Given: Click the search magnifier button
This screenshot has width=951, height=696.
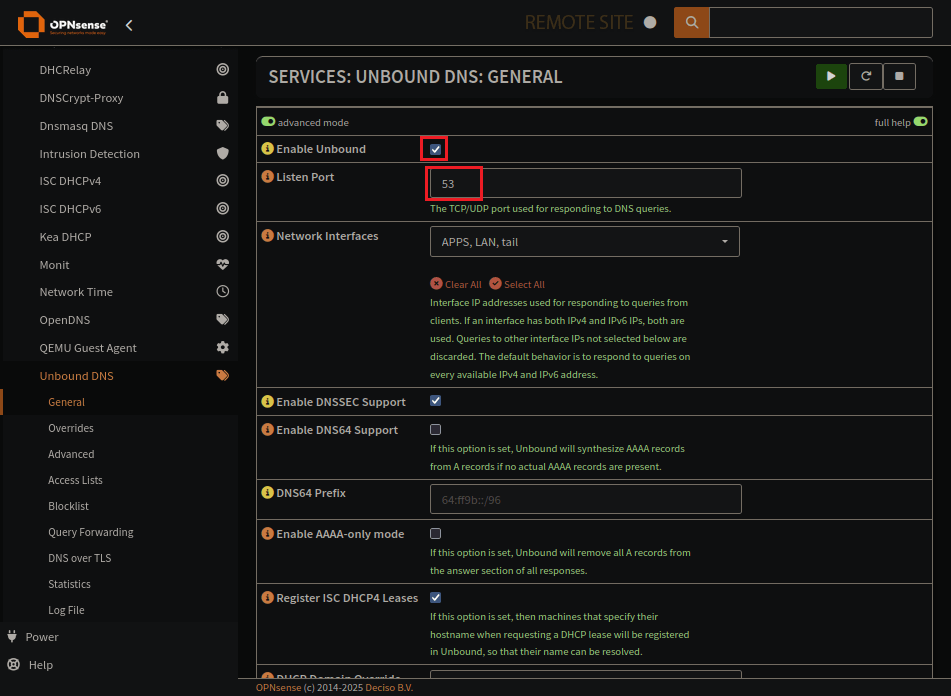Looking at the screenshot, I should point(691,22).
